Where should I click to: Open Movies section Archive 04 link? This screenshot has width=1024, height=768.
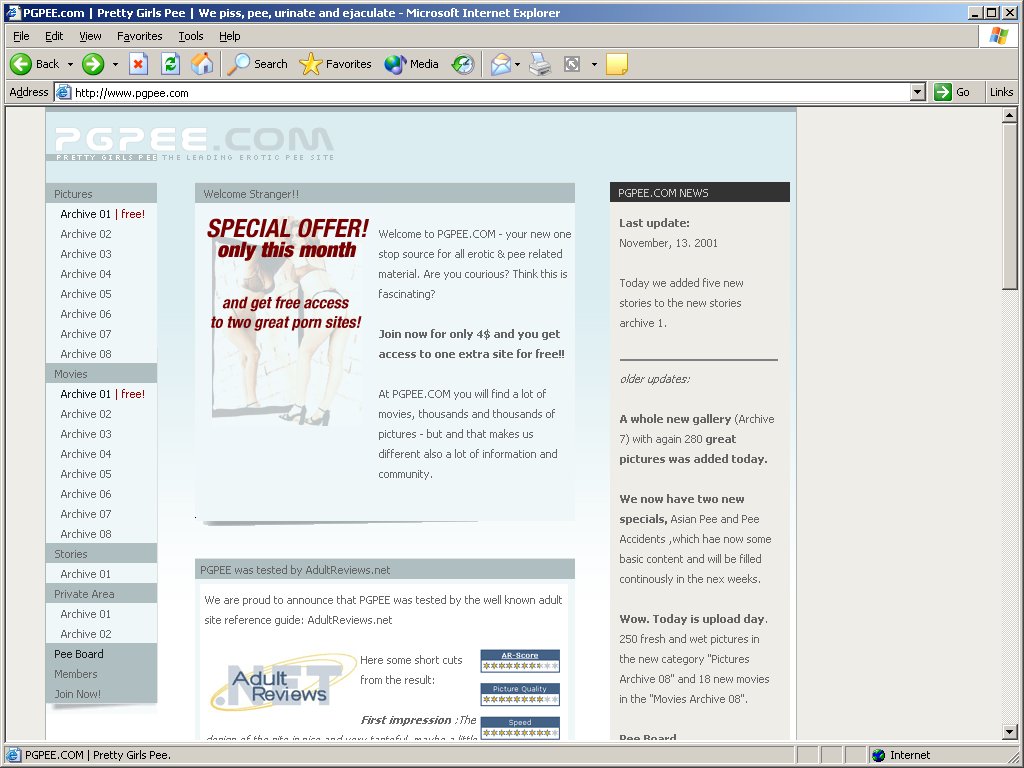pyautogui.click(x=86, y=454)
